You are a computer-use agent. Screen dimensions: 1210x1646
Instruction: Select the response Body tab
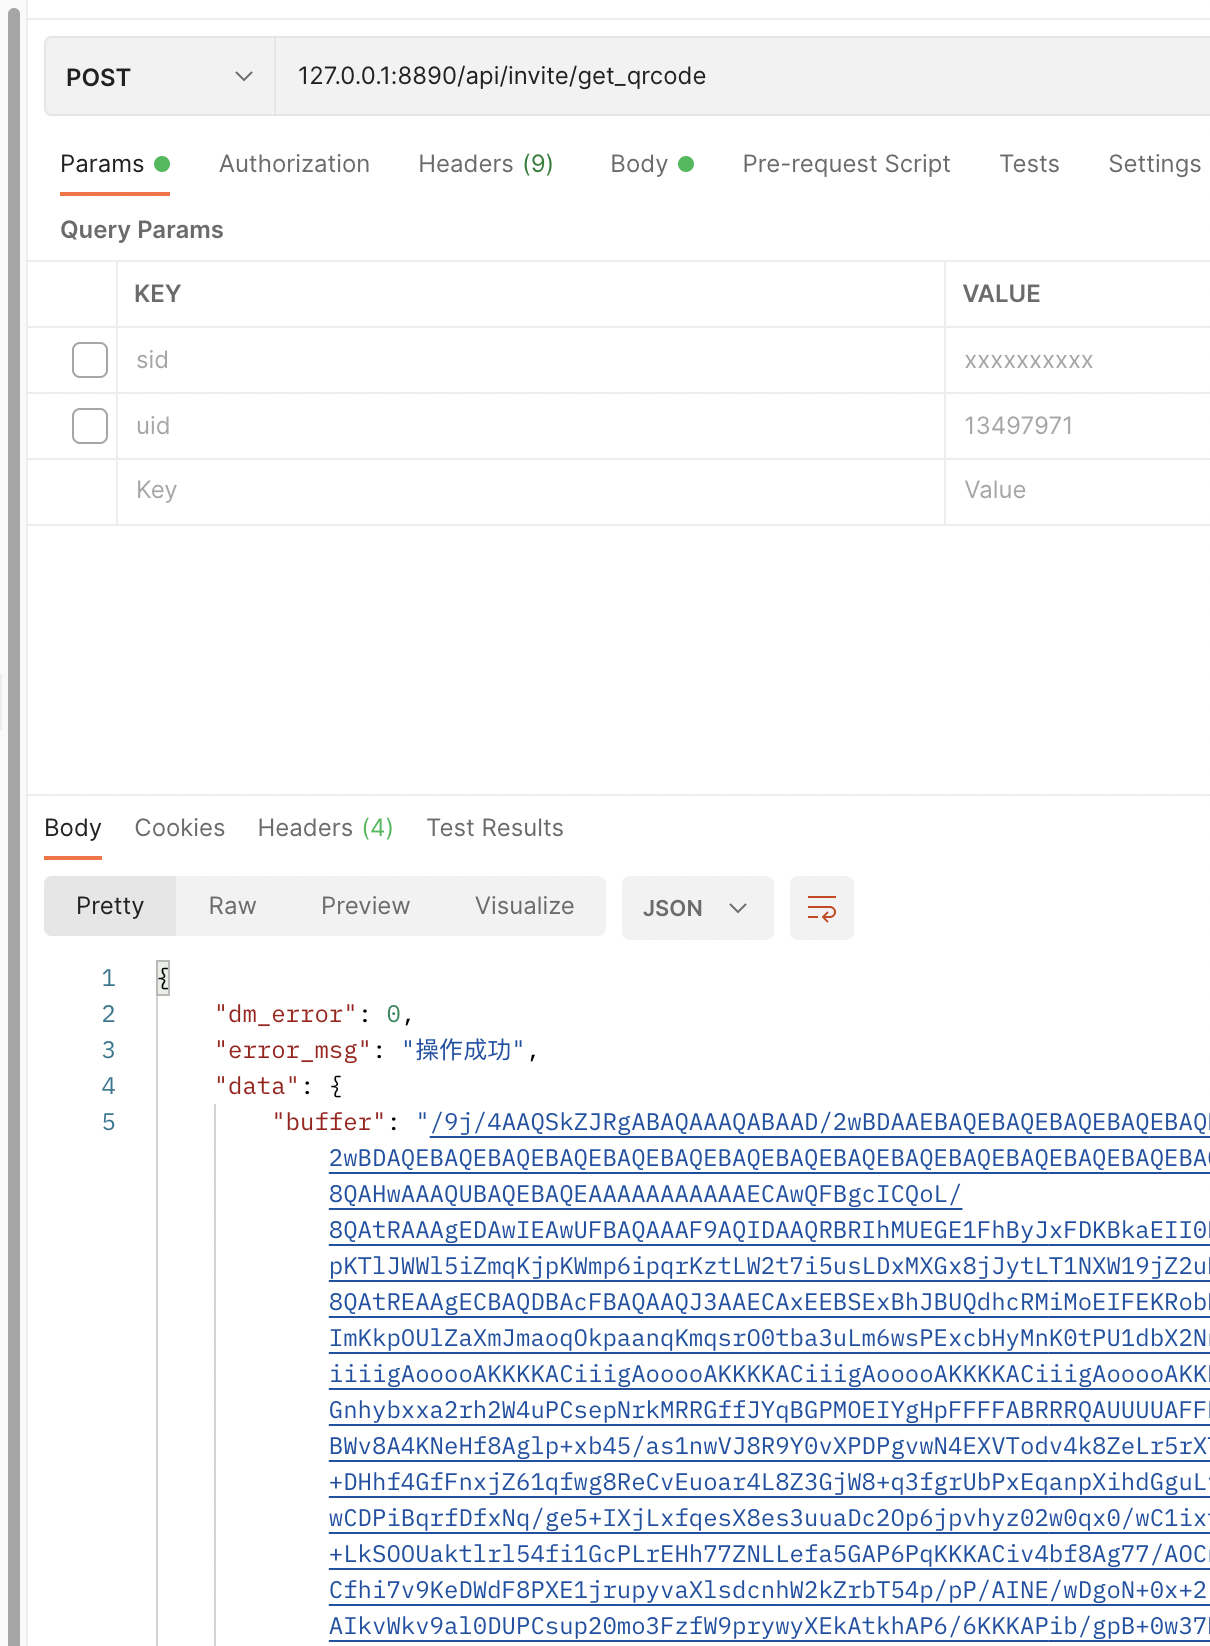73,828
